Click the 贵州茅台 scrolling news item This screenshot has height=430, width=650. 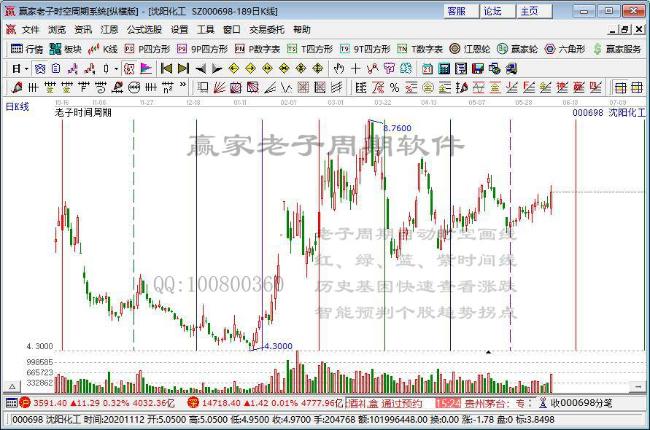[494, 403]
